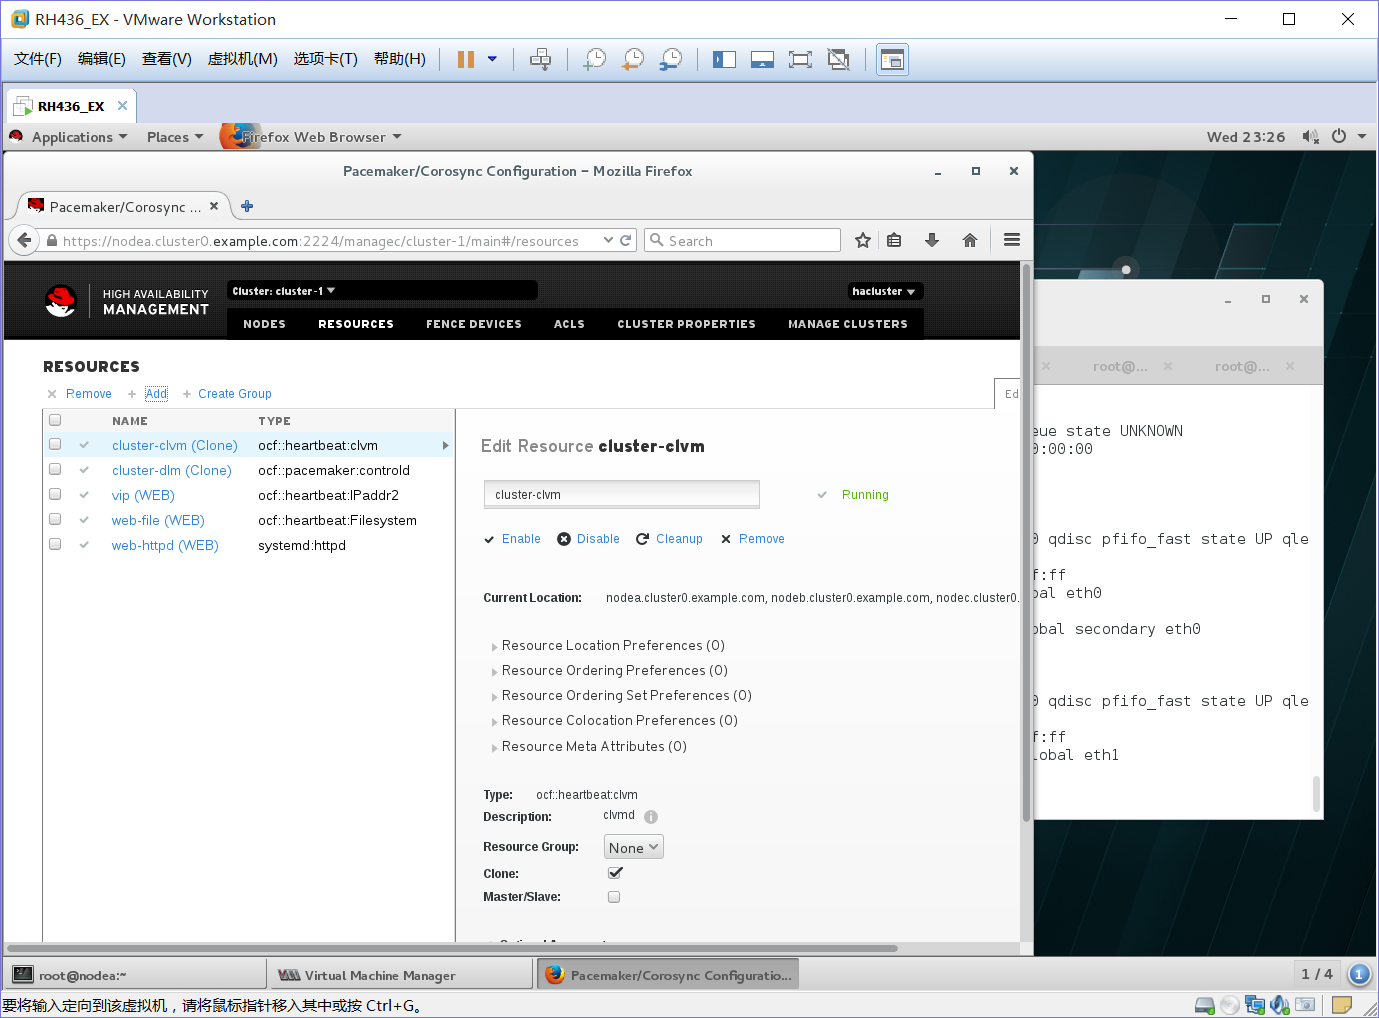Open the 文件(F) menu

point(38,59)
